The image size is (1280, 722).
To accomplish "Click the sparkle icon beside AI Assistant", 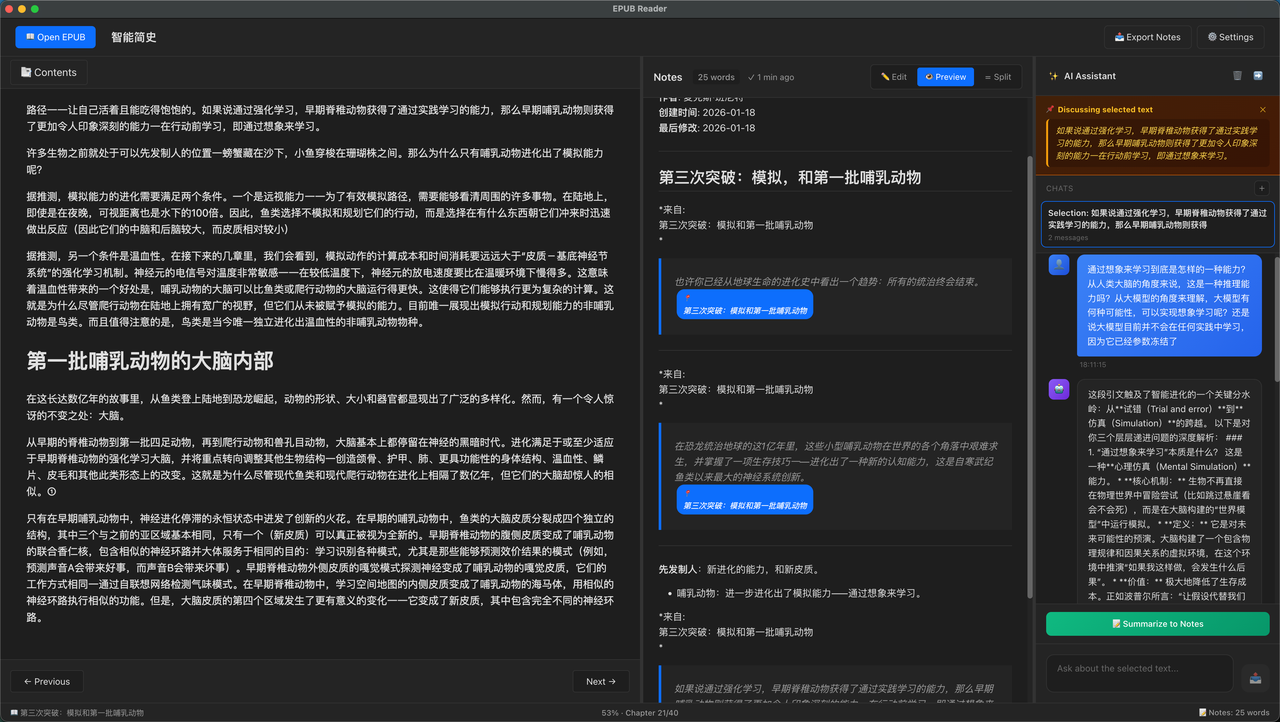I will [x=1053, y=76].
